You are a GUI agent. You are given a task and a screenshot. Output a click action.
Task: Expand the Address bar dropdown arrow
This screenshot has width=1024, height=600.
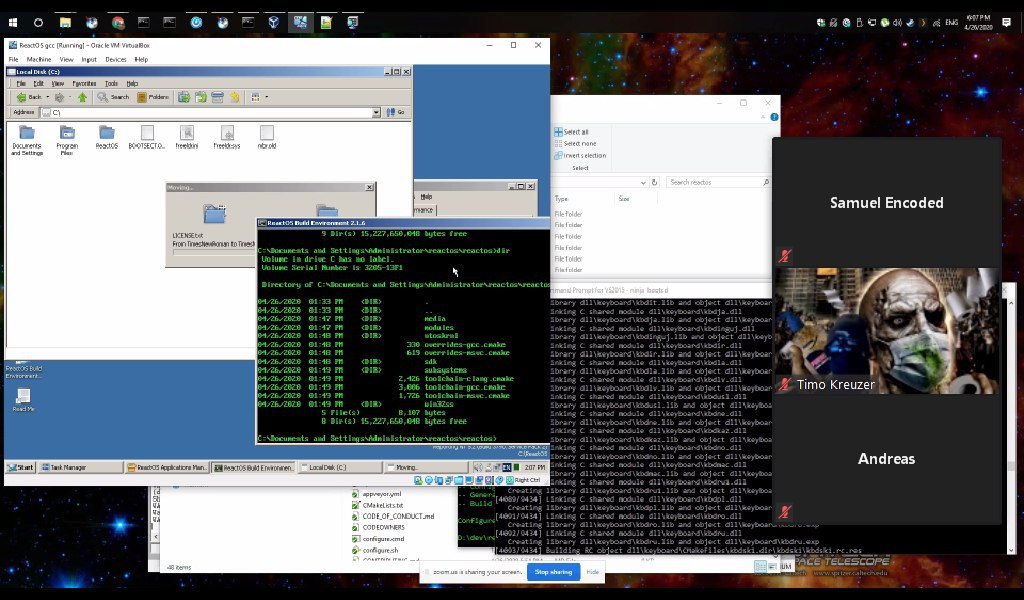376,112
